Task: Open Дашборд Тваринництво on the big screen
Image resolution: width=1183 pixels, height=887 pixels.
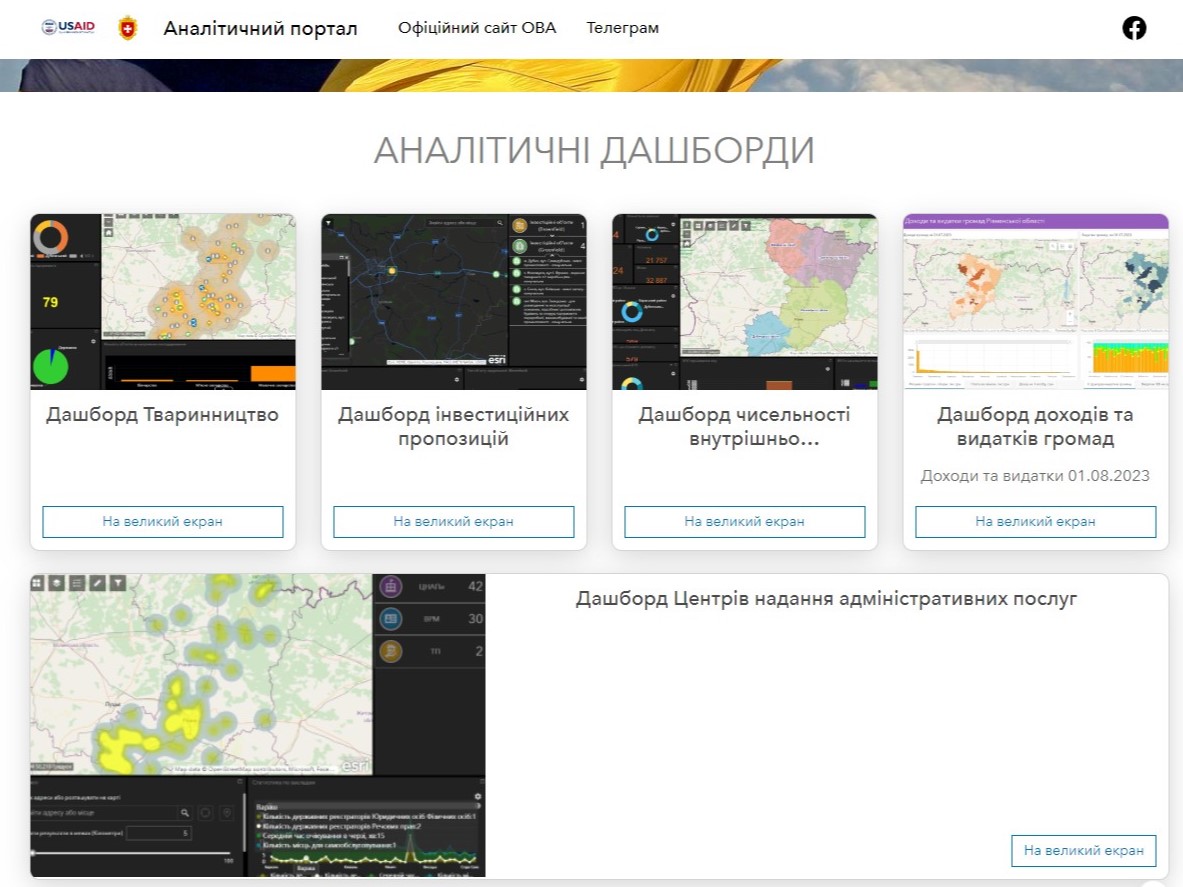Action: pos(163,521)
